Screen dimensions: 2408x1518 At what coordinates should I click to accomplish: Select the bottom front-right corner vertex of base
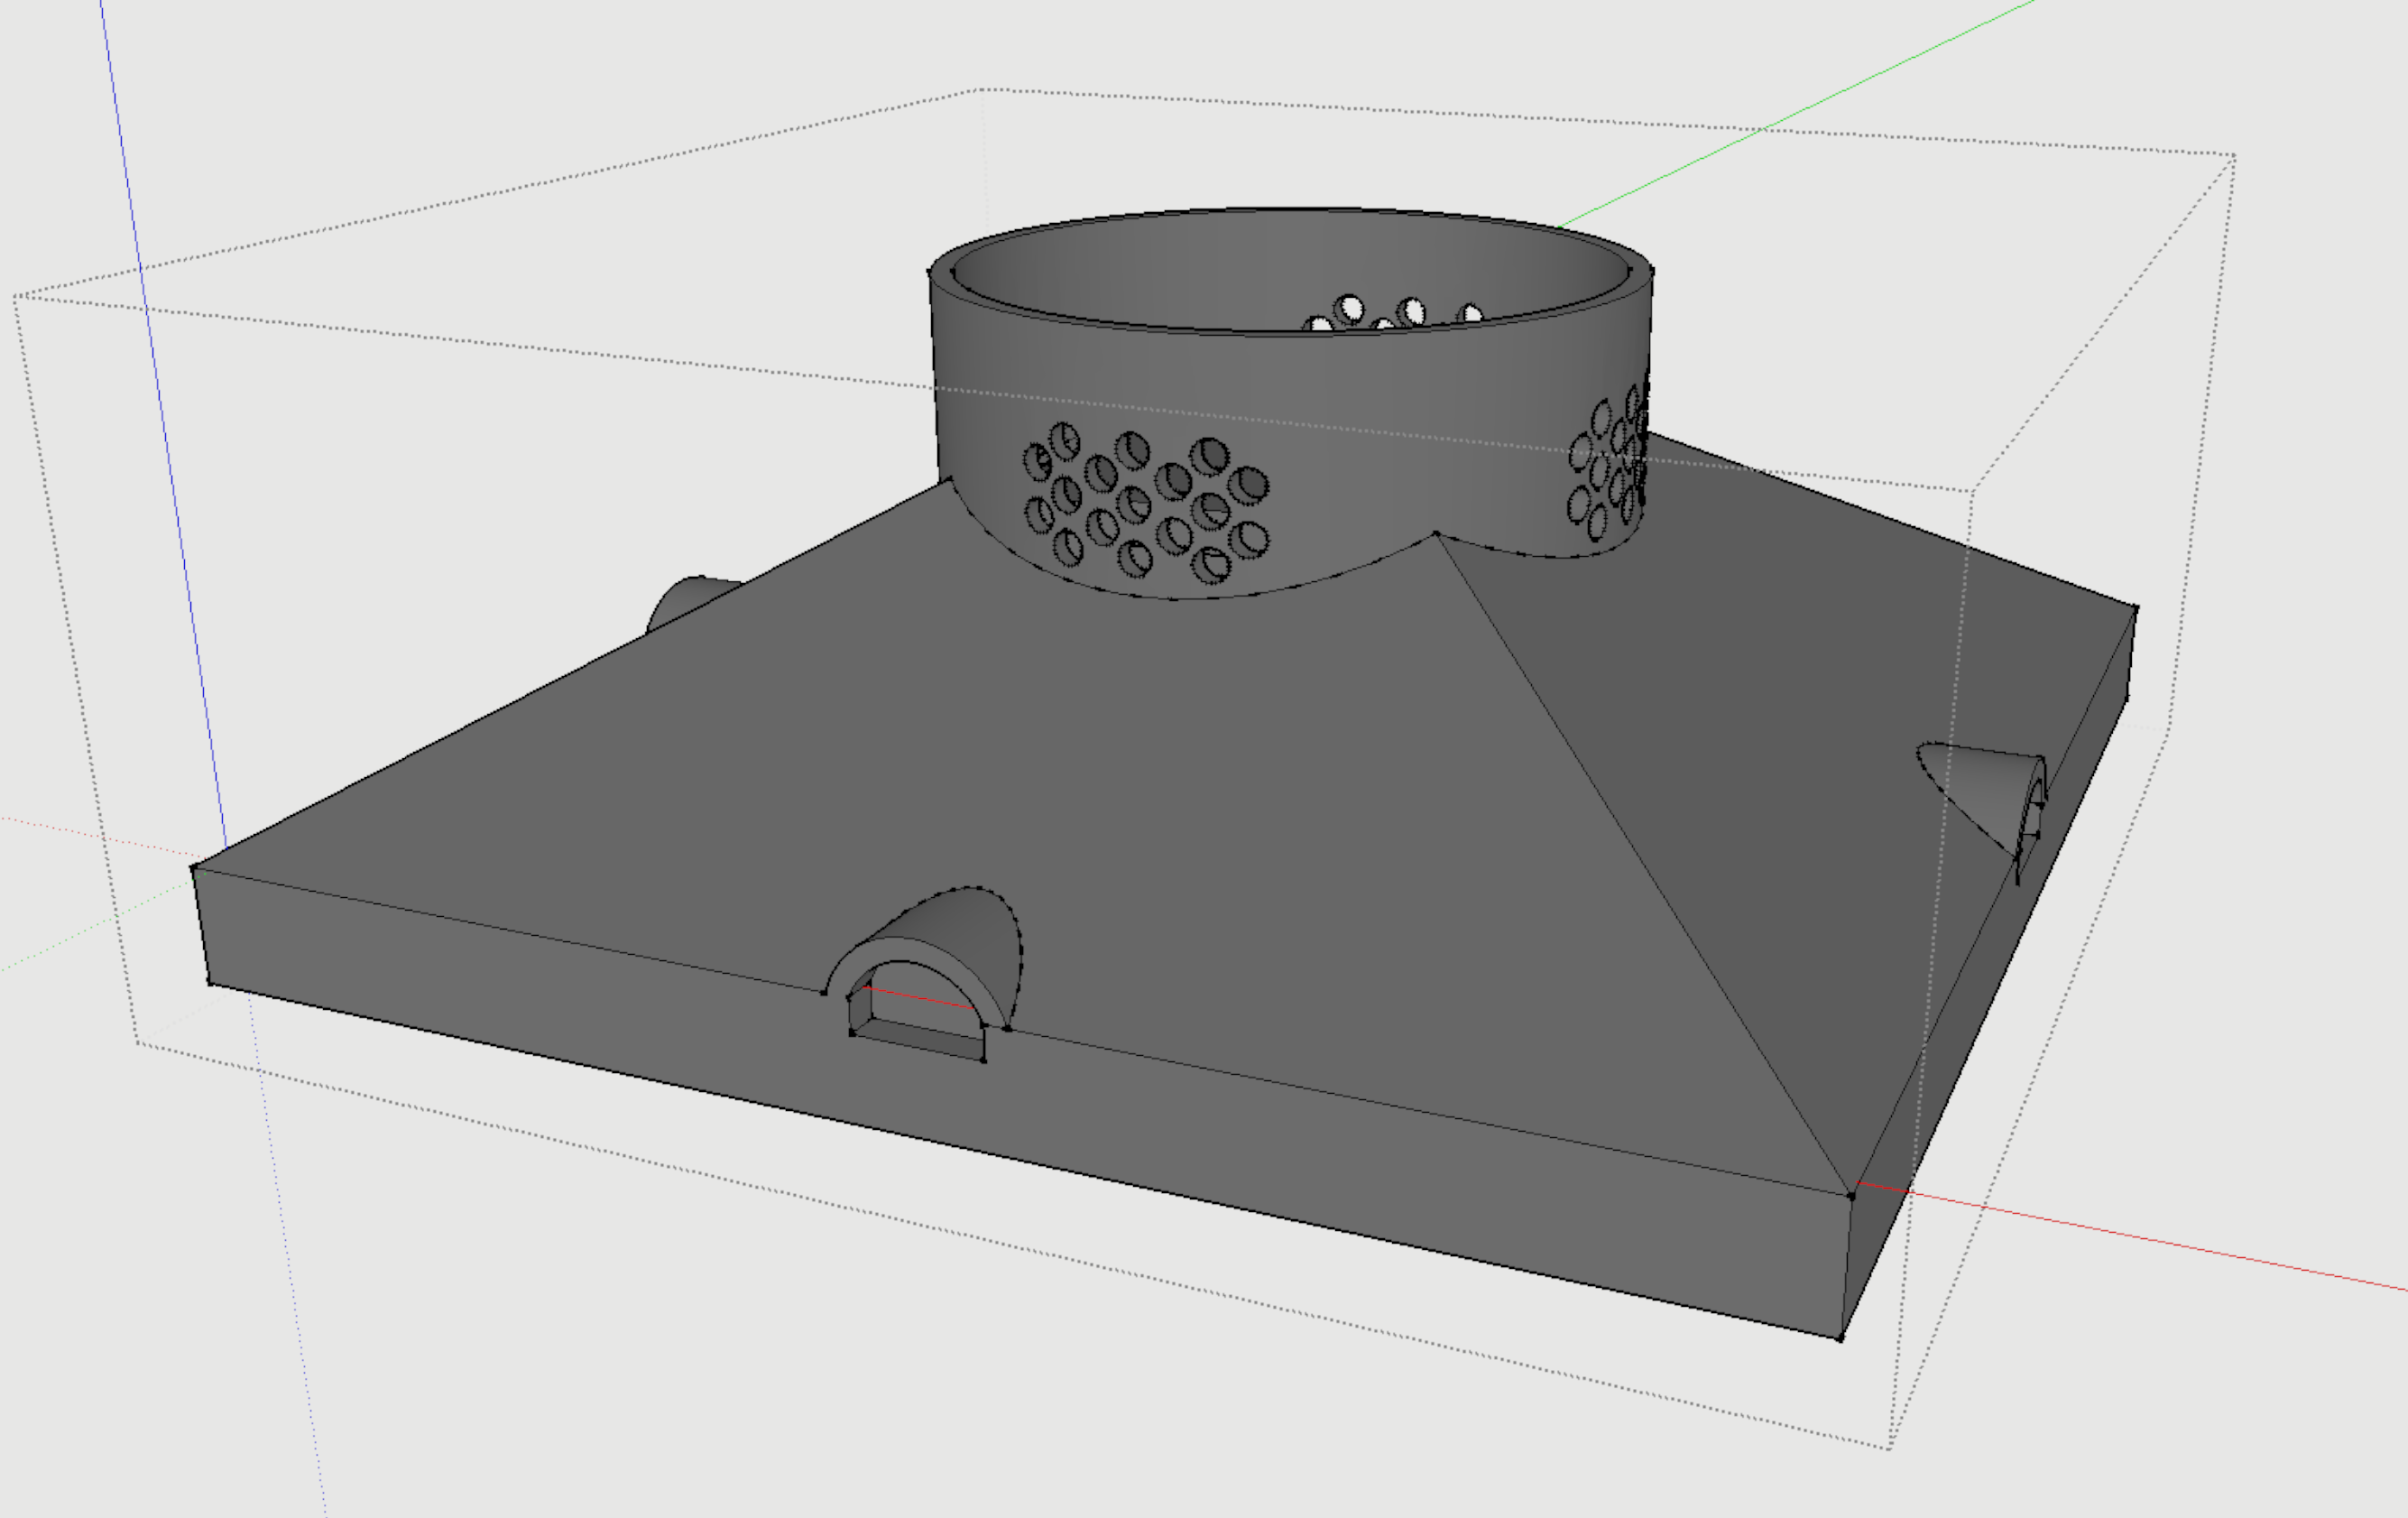pos(1841,1338)
